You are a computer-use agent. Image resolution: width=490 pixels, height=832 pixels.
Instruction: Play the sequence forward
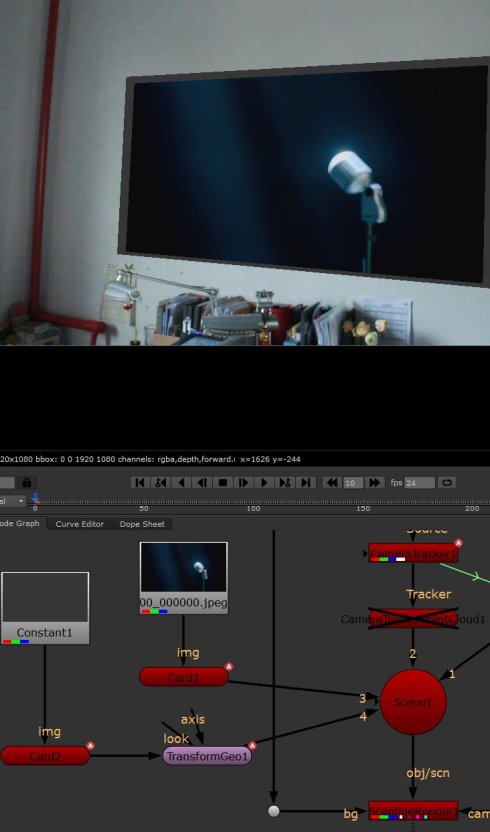click(x=264, y=482)
